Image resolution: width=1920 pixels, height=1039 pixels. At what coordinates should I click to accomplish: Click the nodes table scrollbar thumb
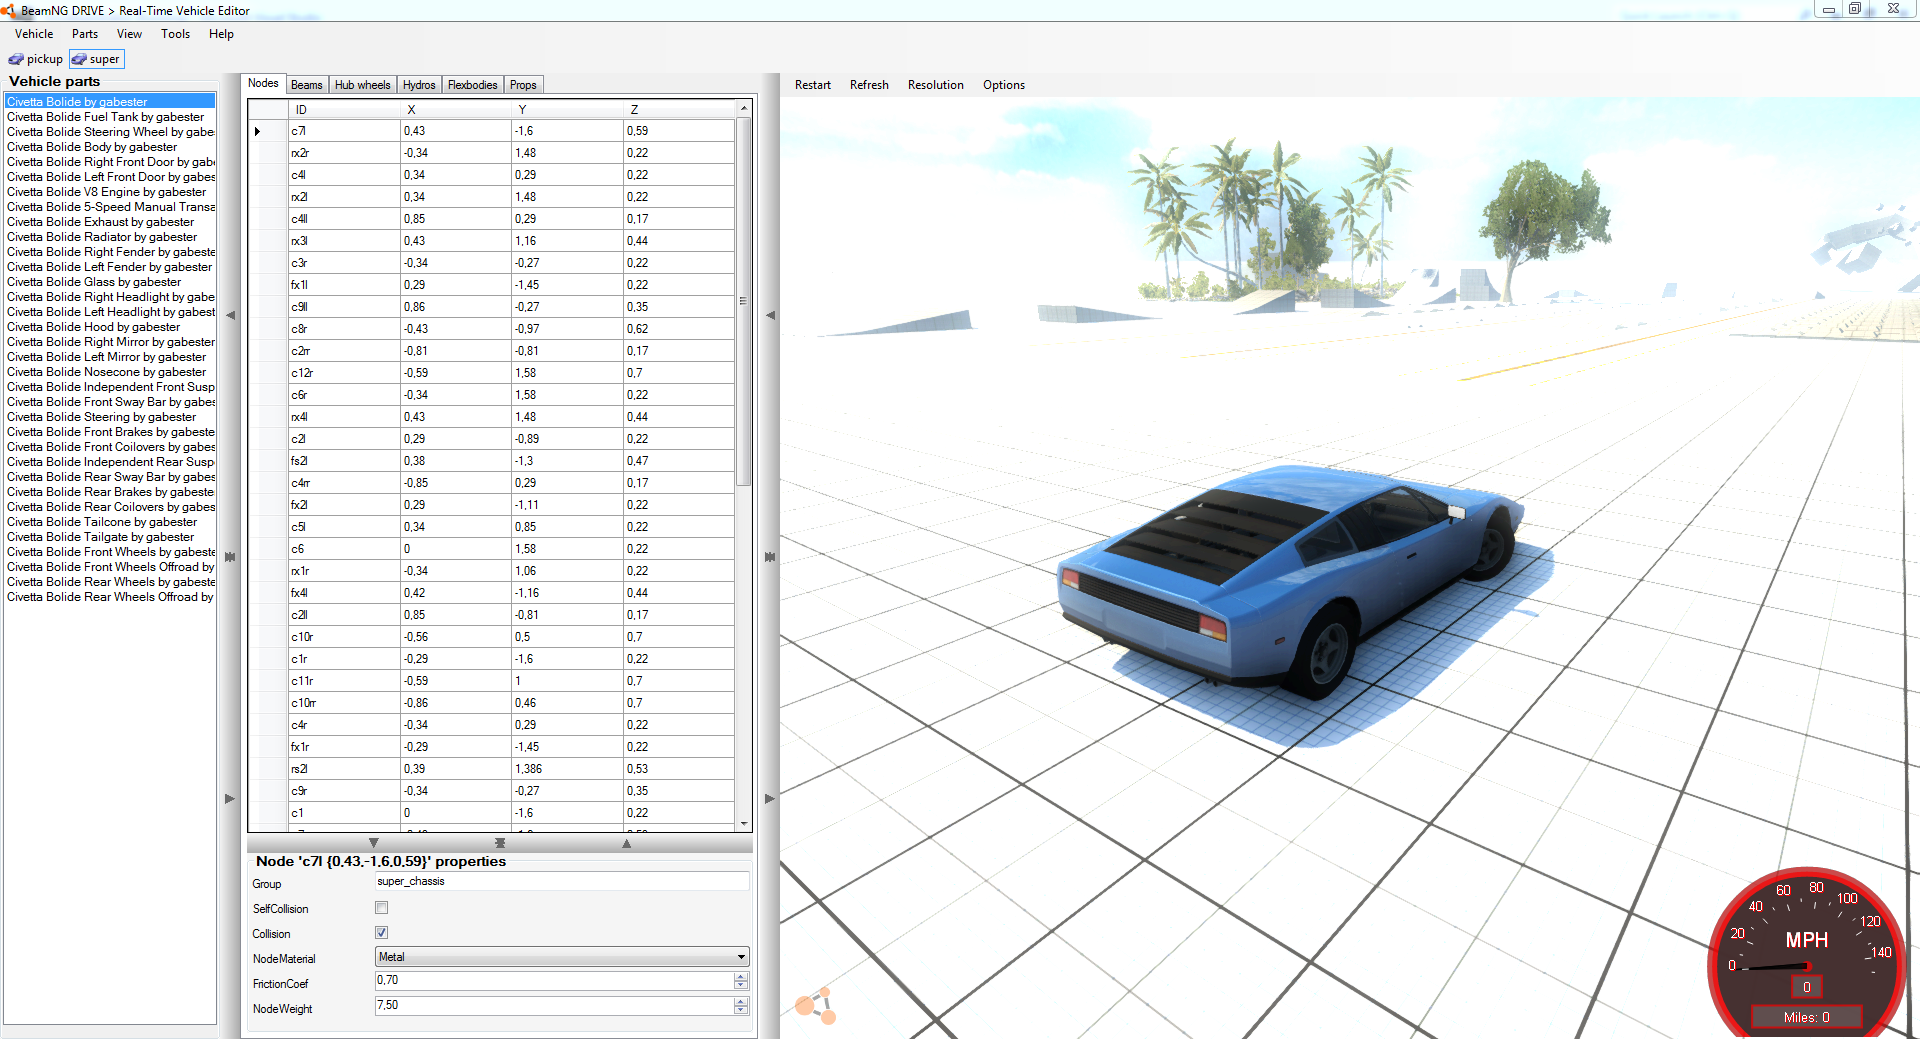click(x=743, y=302)
